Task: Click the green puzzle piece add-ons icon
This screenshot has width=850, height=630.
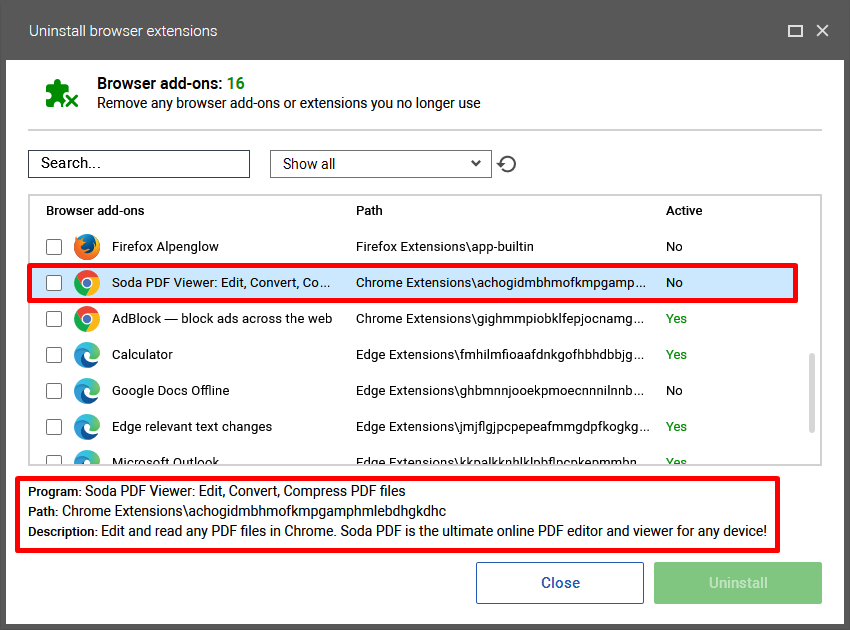Action: [61, 94]
